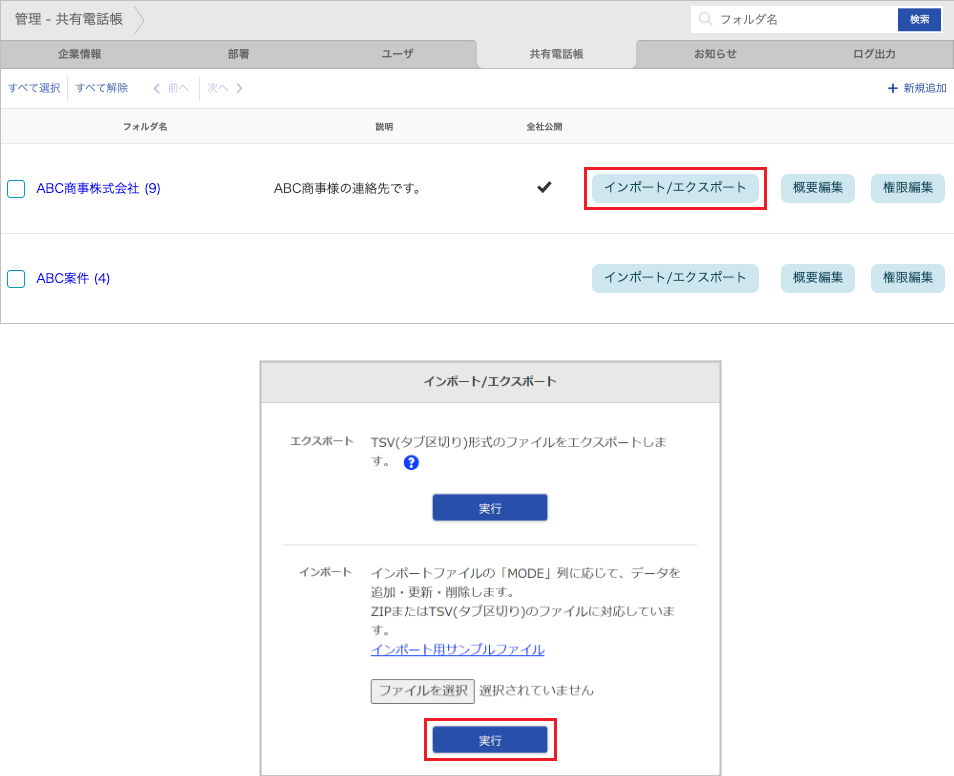Viewport: 954px width, 776px height.
Task: Click すべて解除 to deselect all folders
Action: pos(100,88)
